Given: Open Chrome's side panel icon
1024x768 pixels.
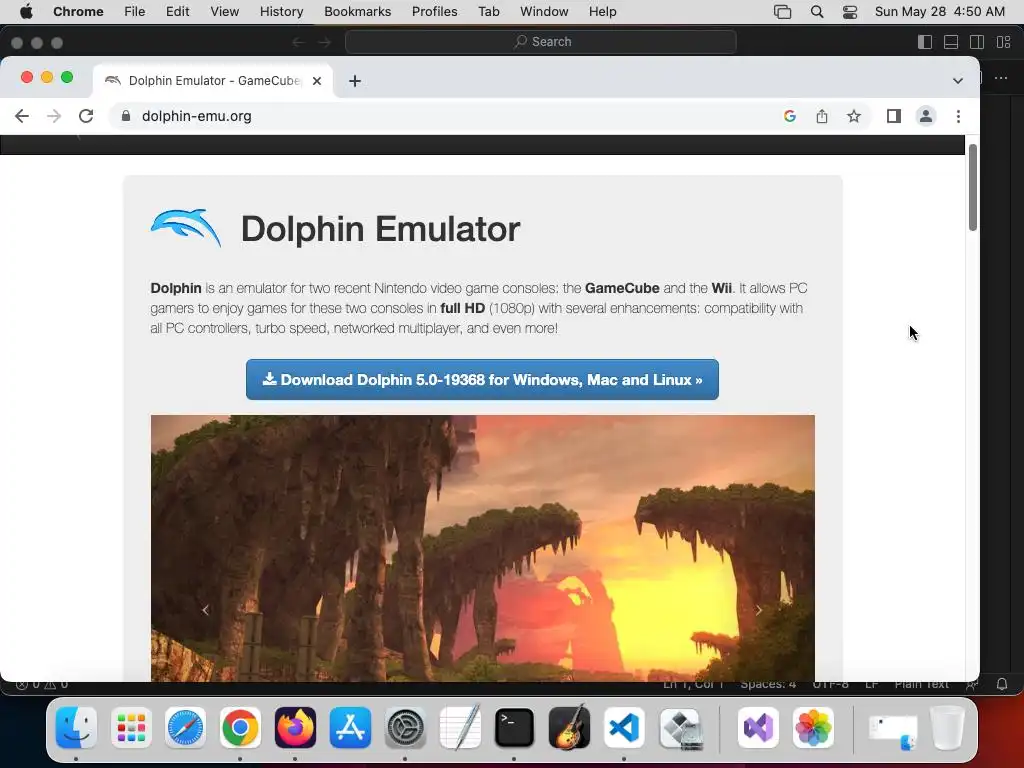Looking at the screenshot, I should click(x=893, y=116).
